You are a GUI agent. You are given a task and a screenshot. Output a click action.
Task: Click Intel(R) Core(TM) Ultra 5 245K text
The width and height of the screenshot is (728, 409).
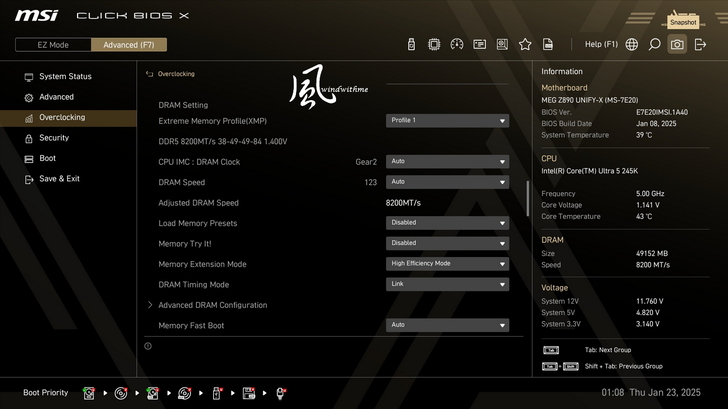[x=590, y=171]
